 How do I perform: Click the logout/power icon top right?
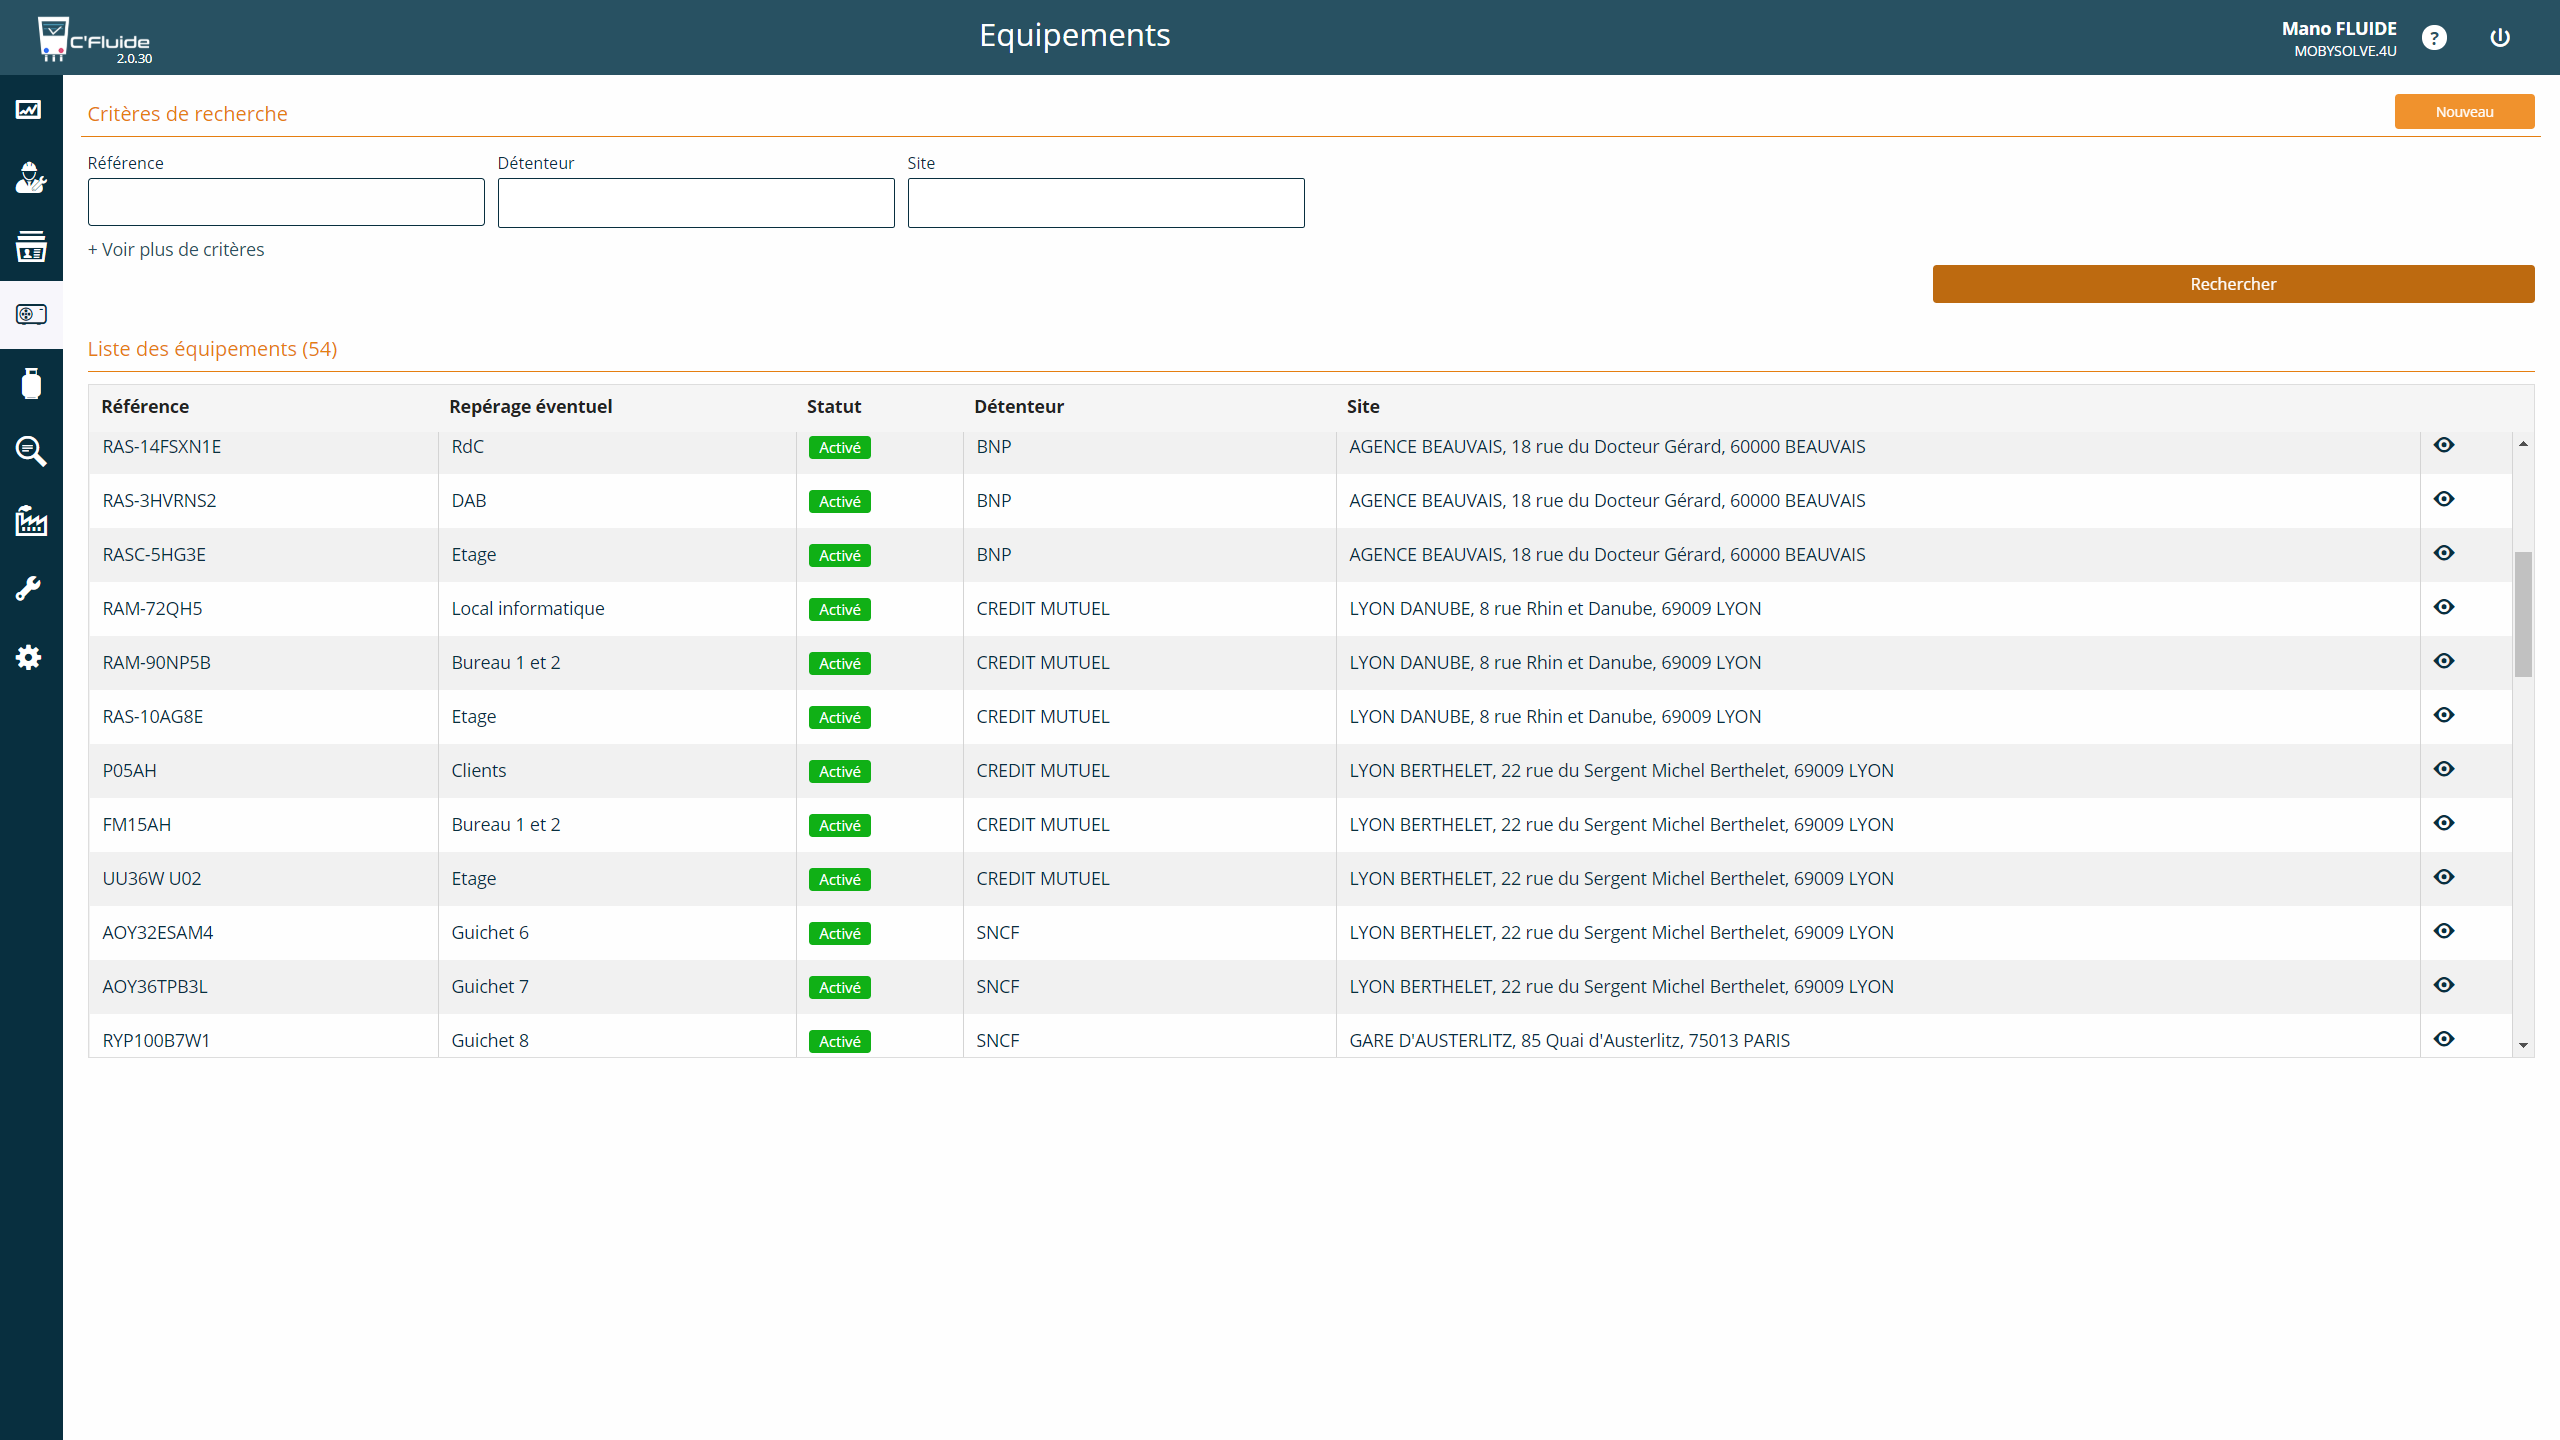(2500, 37)
